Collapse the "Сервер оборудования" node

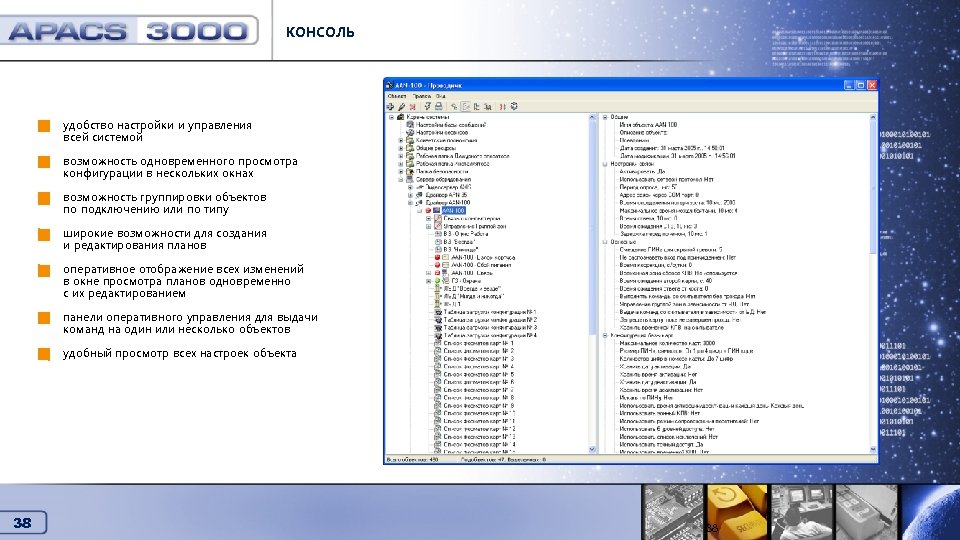tap(401, 179)
